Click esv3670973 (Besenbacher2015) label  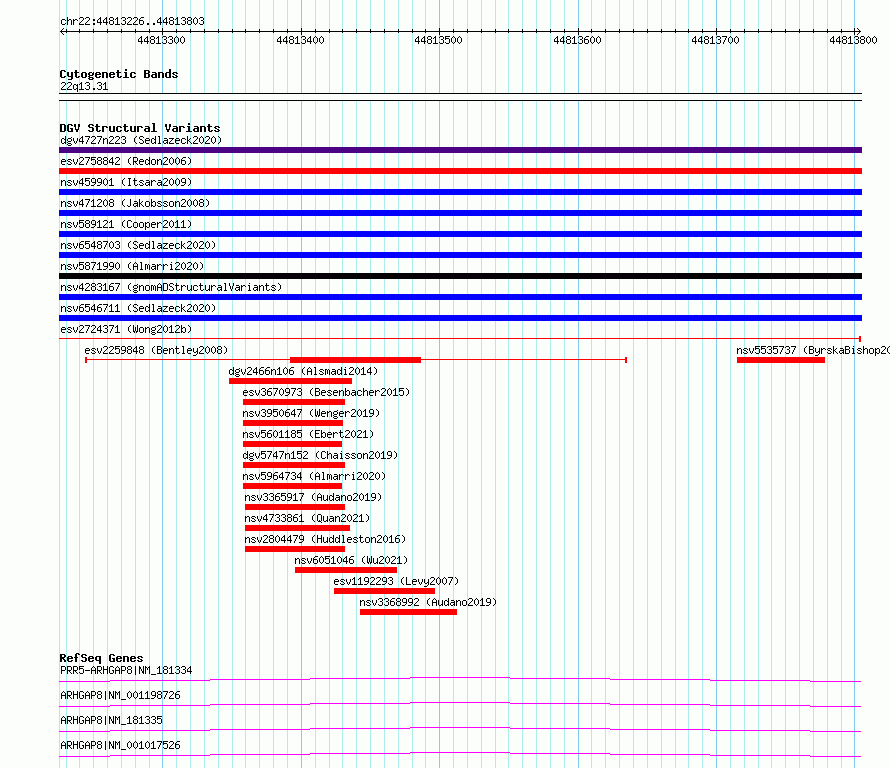point(326,392)
